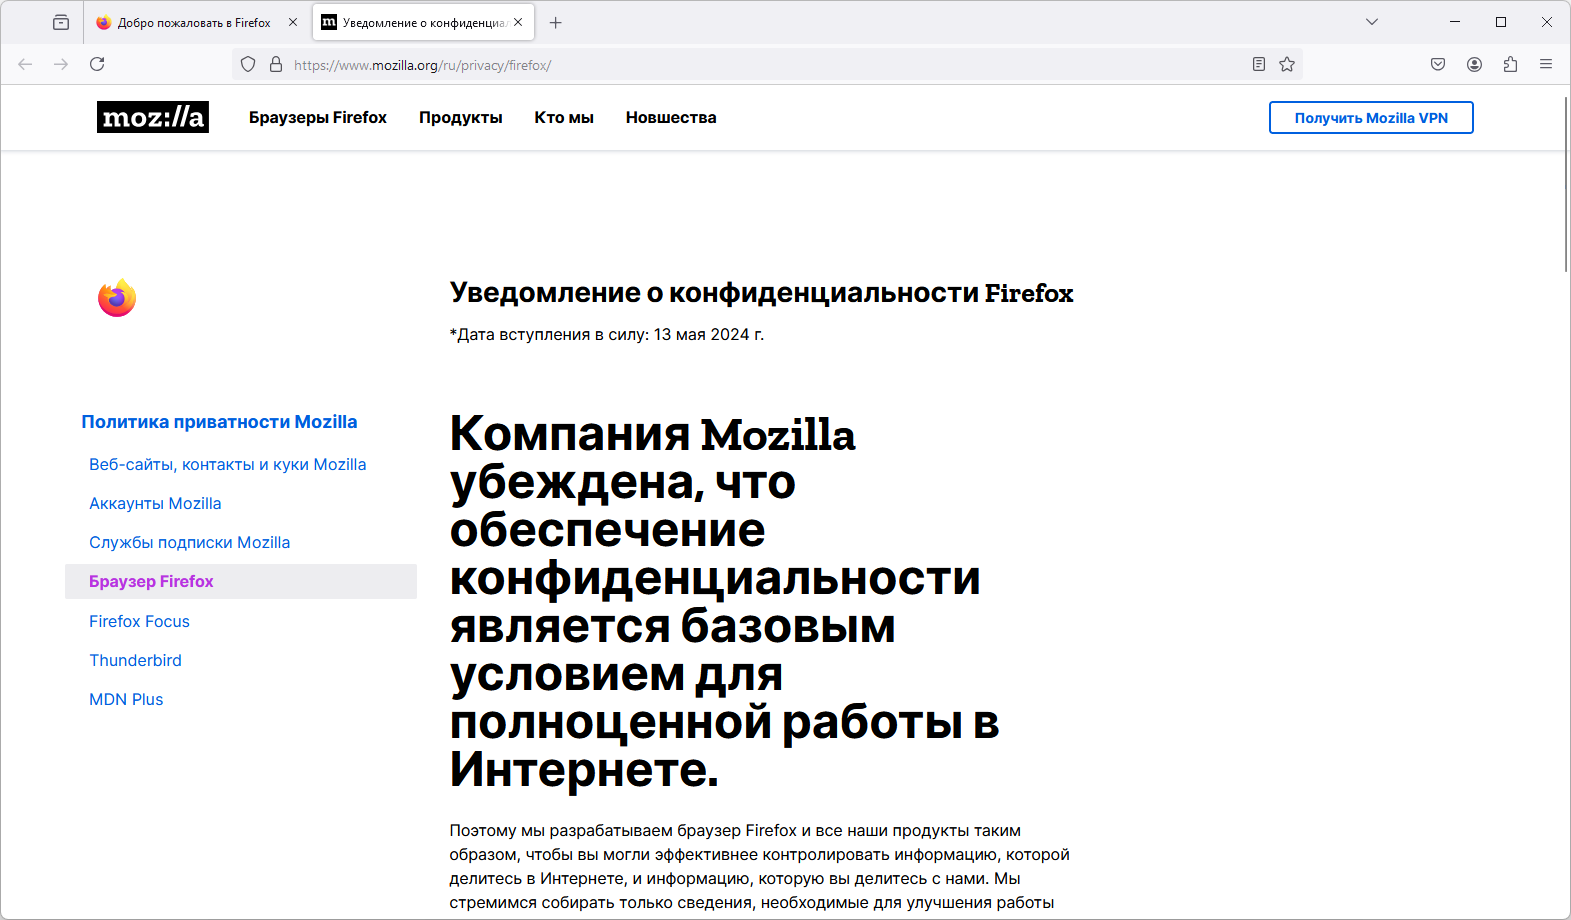The height and width of the screenshot is (920, 1571).
Task: Bookmark this page with star icon
Action: pos(1287,65)
